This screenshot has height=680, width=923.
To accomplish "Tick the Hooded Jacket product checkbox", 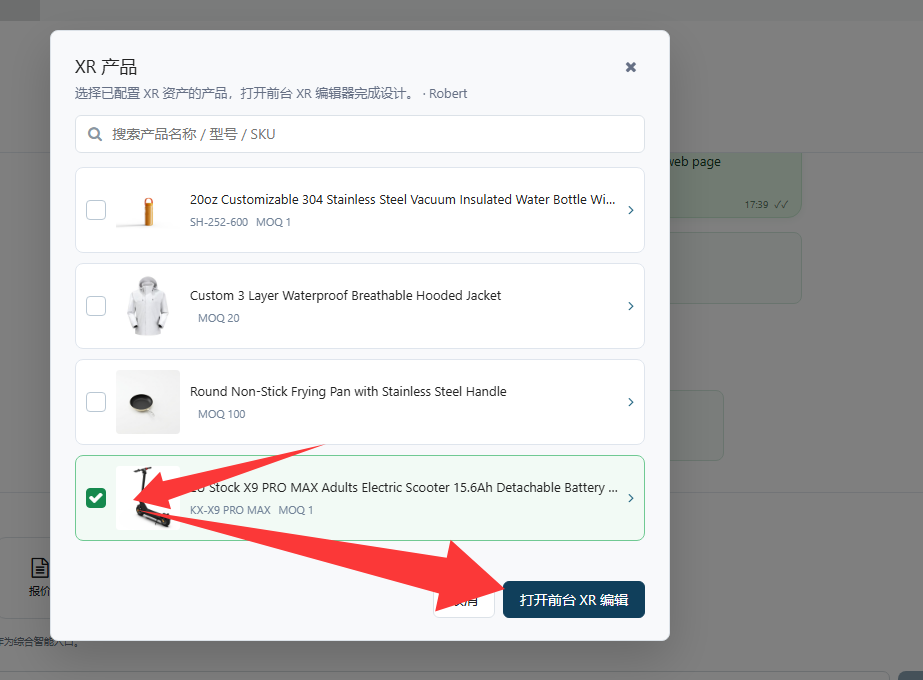I will [x=96, y=306].
